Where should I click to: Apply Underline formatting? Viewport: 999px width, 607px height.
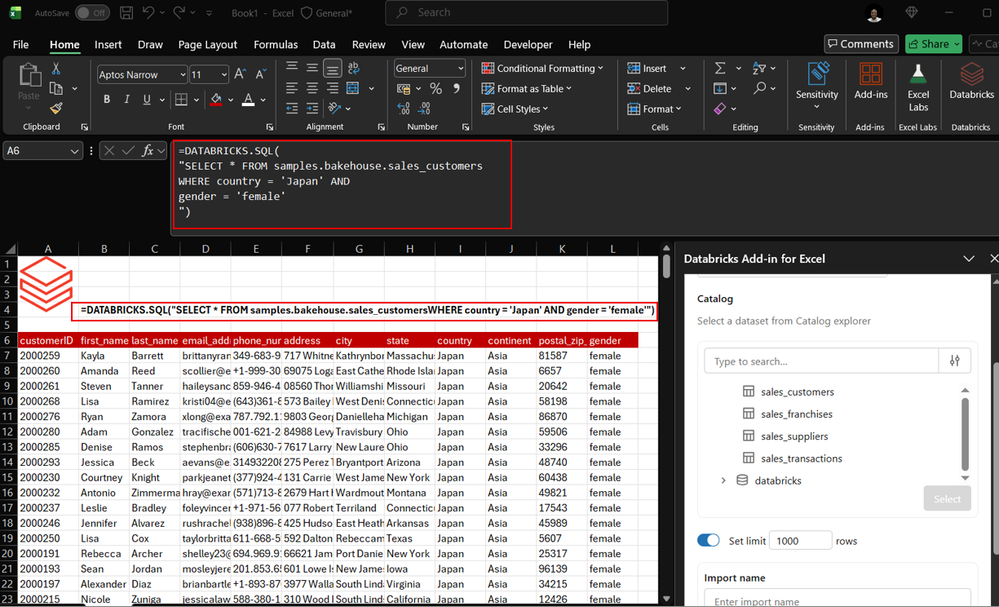tap(147, 99)
